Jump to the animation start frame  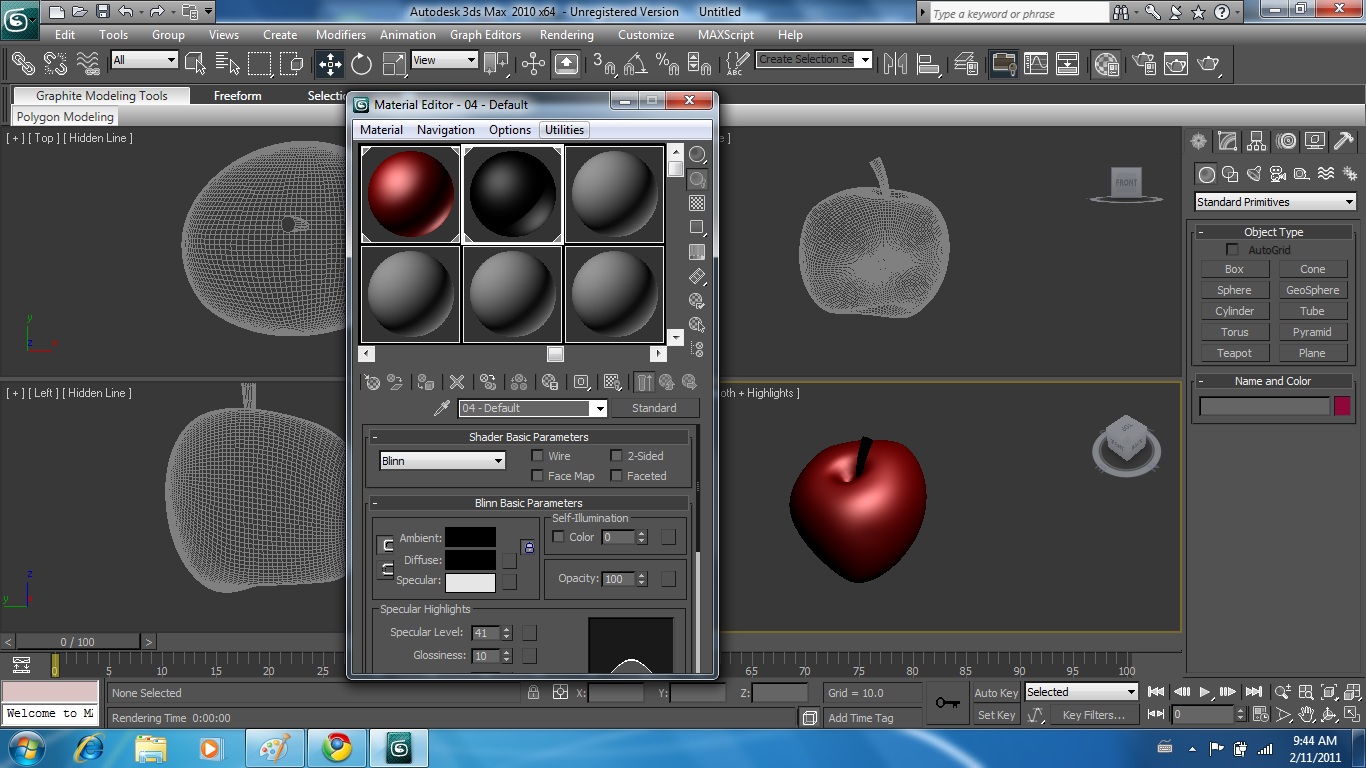coord(1156,692)
